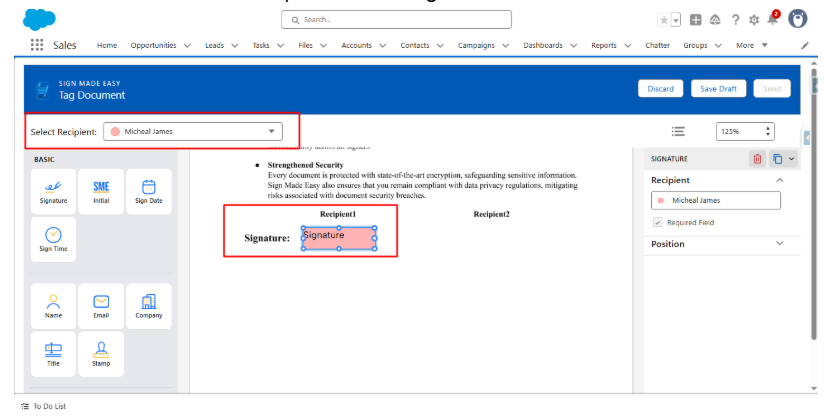Screen dimensions: 824x420
Task: Open the To Do List utility
Action: pos(44,406)
